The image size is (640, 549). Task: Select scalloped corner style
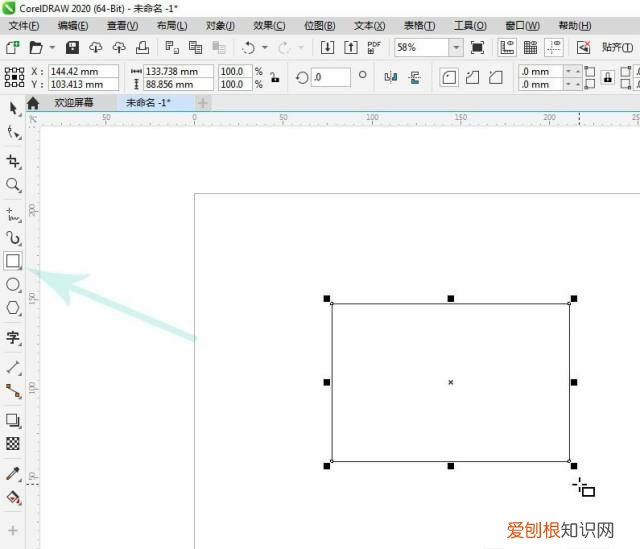(x=472, y=77)
